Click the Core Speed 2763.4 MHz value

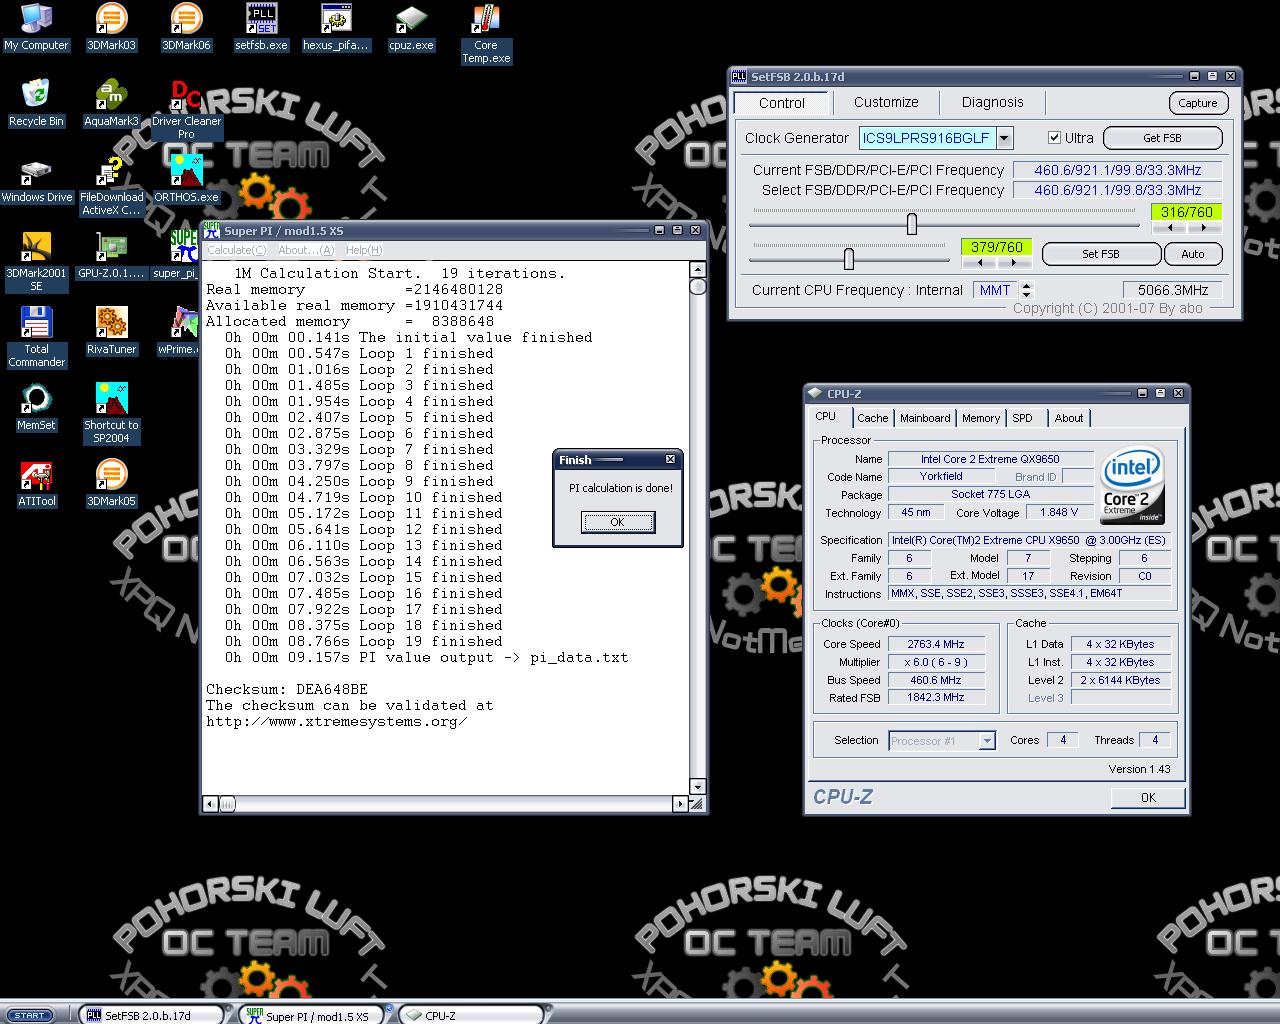click(936, 644)
